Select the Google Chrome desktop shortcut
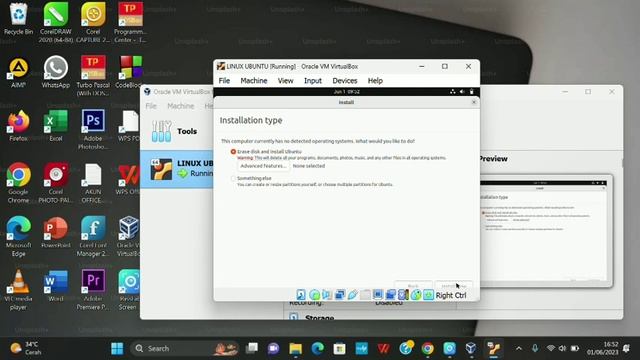The height and width of the screenshot is (360, 640). point(18,183)
